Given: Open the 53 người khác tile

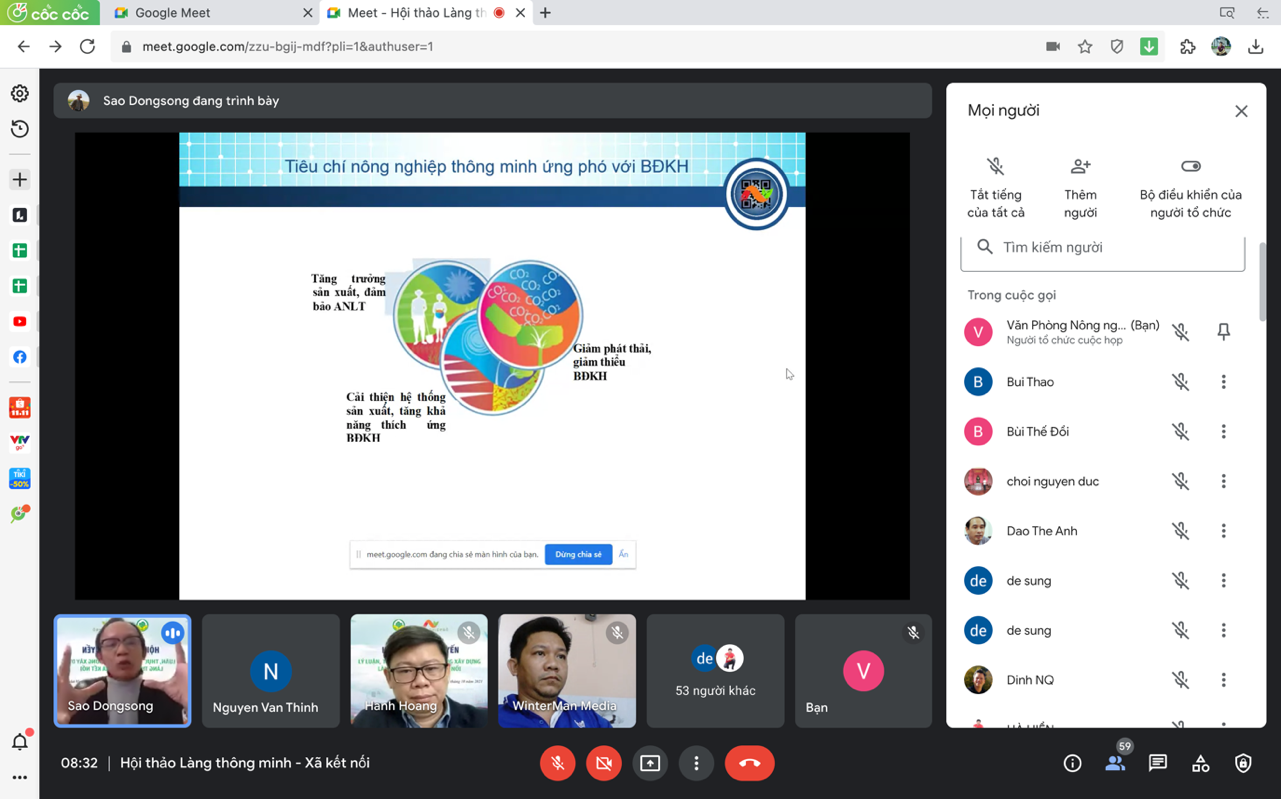Looking at the screenshot, I should (715, 670).
